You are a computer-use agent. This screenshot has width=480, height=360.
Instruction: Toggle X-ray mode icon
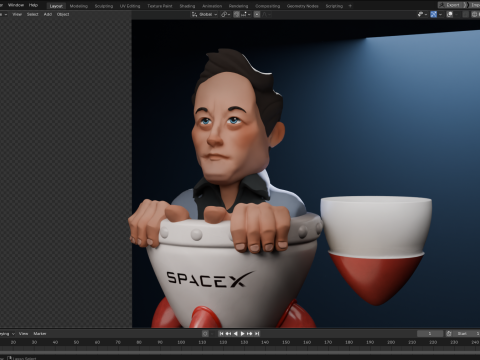point(466,14)
